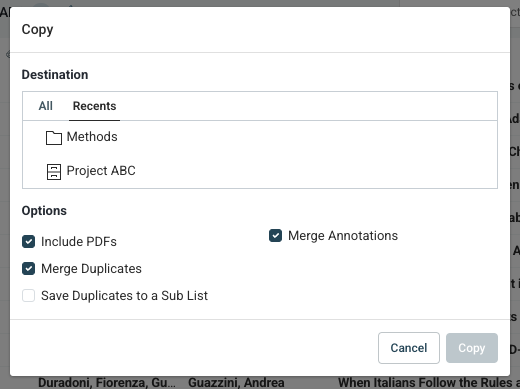Viewport: 520px width, 389px height.
Task: Confirm with the Copy button
Action: (x=472, y=348)
